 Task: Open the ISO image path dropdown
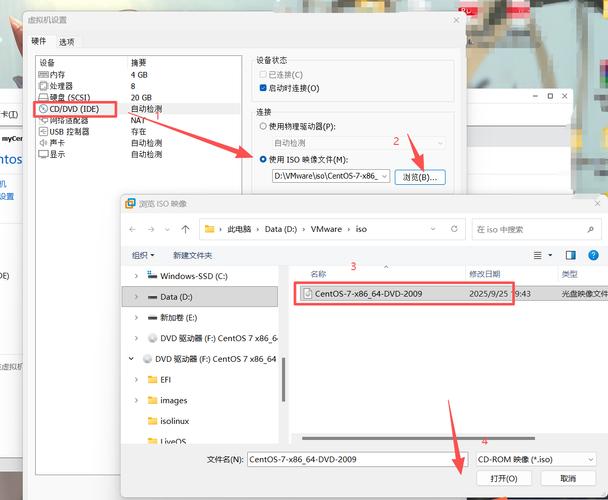point(384,176)
